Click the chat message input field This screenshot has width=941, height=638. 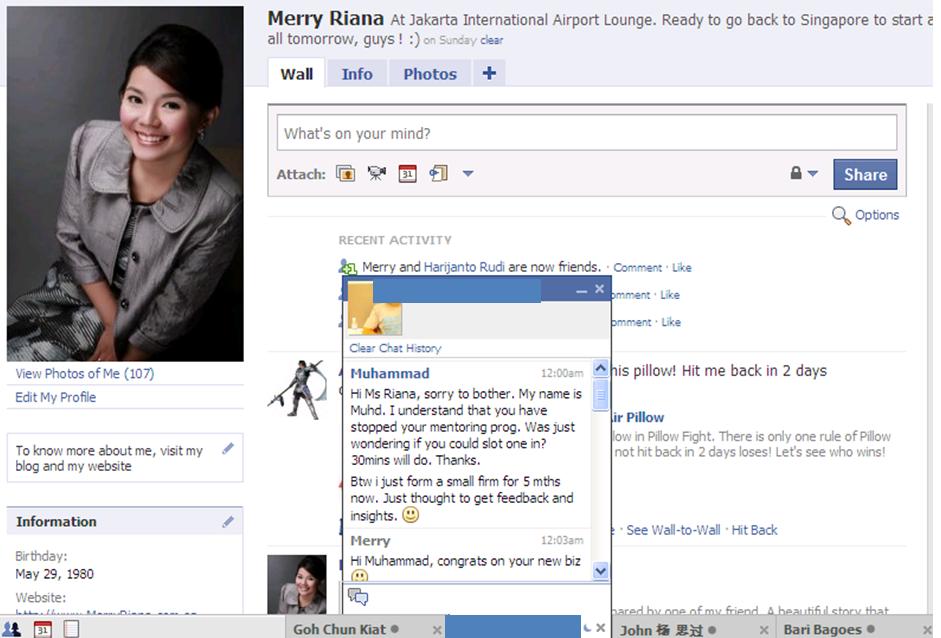(x=476, y=598)
